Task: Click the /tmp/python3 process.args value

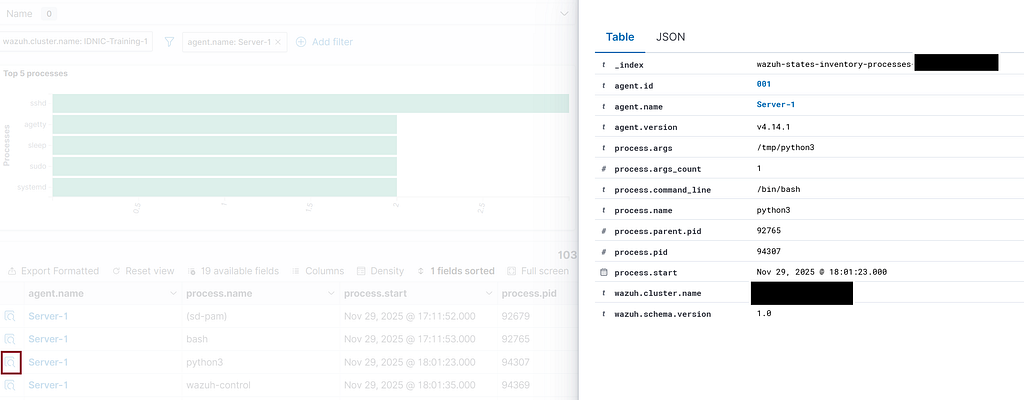Action: click(785, 148)
